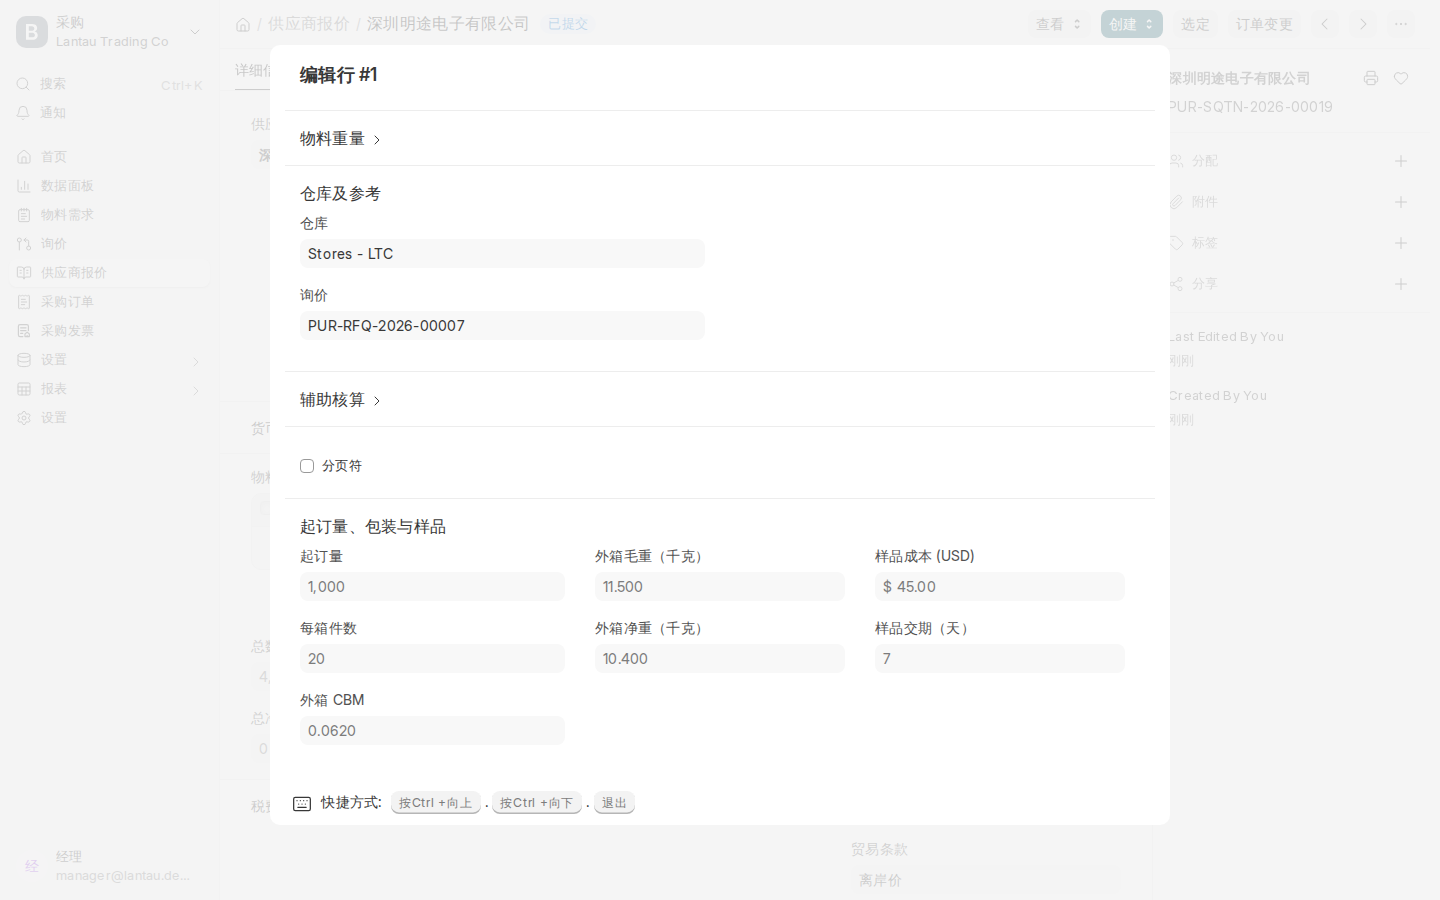Add an attachment with 附件 plus icon

(x=1401, y=202)
